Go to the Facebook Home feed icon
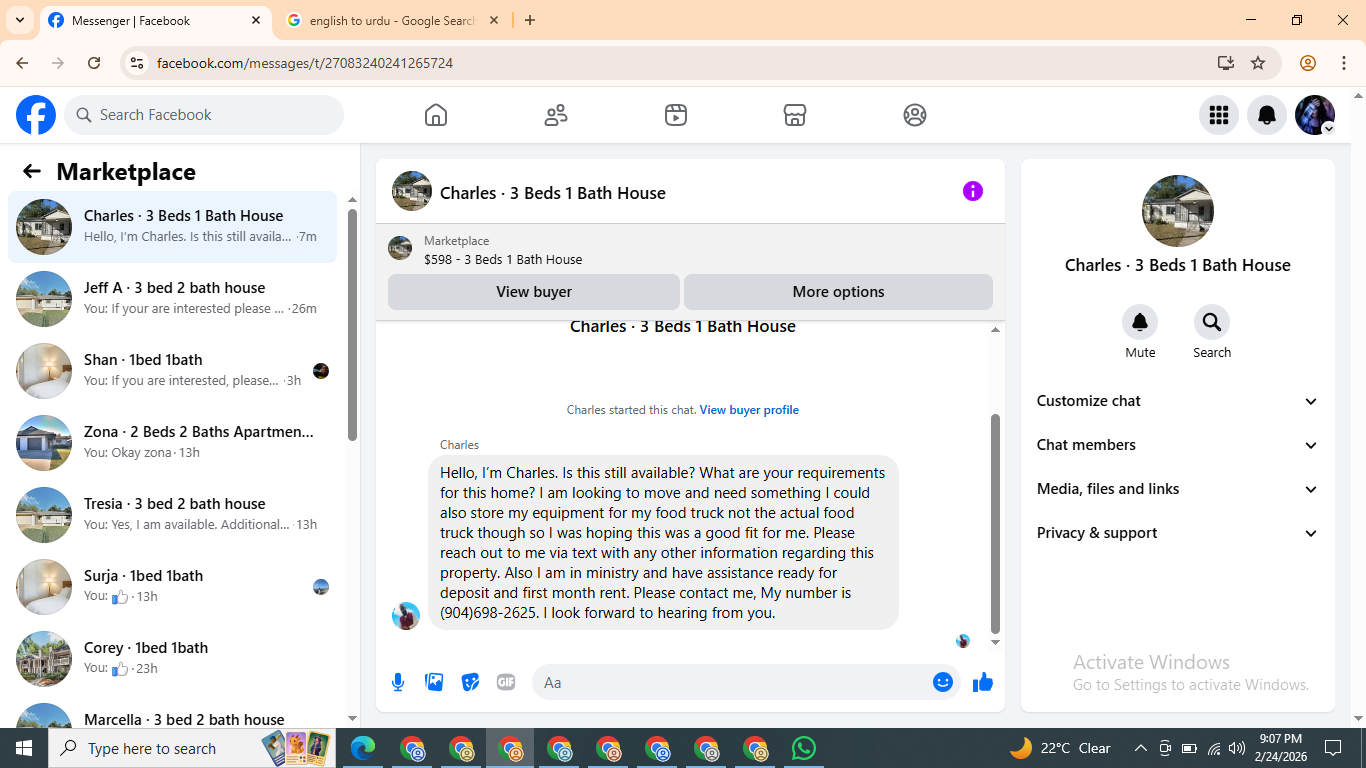The width and height of the screenshot is (1366, 768). [x=436, y=115]
